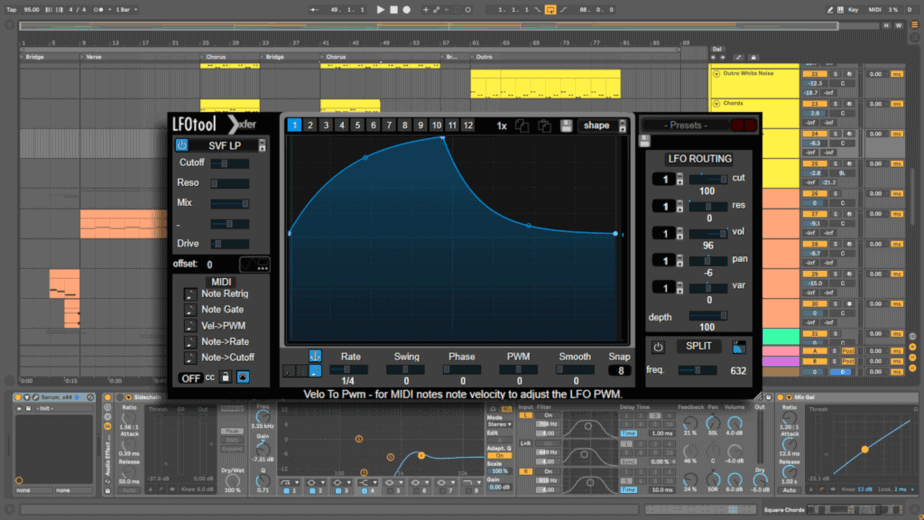924x520 pixels.
Task: Enable Note->Cutoff MIDI option
Action: [190, 357]
